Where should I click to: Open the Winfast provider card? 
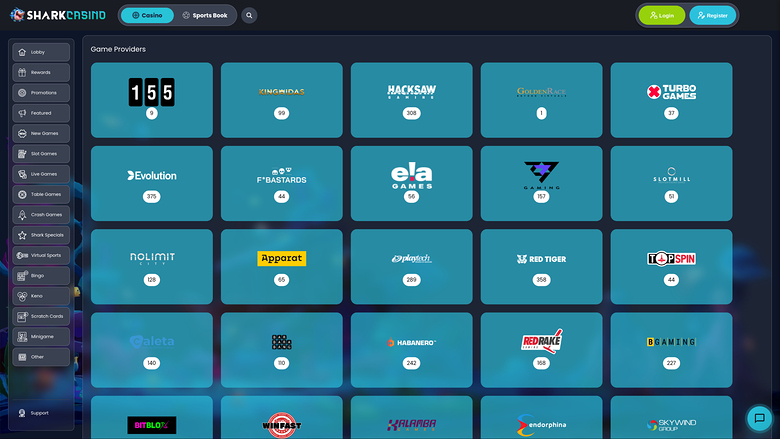point(282,418)
